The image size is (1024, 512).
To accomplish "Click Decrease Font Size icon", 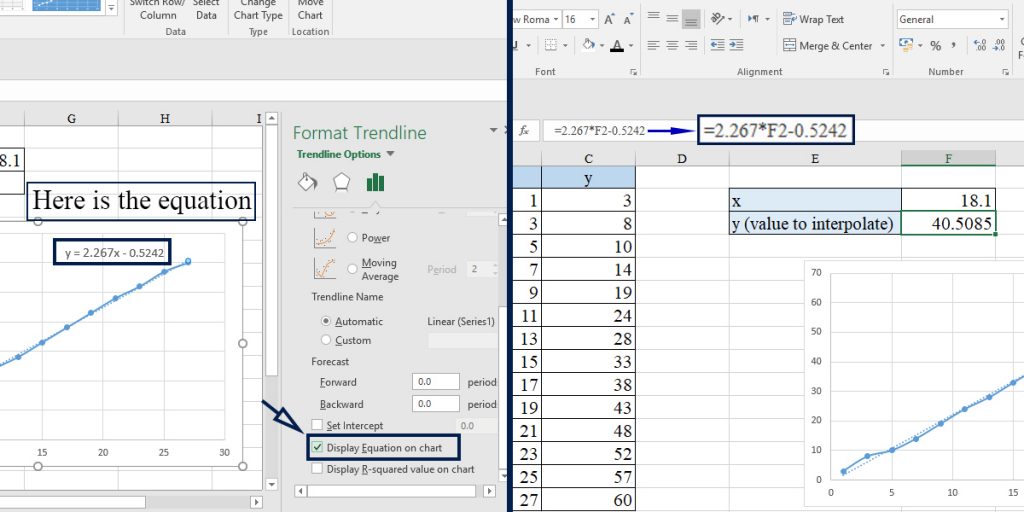I will tap(628, 20).
